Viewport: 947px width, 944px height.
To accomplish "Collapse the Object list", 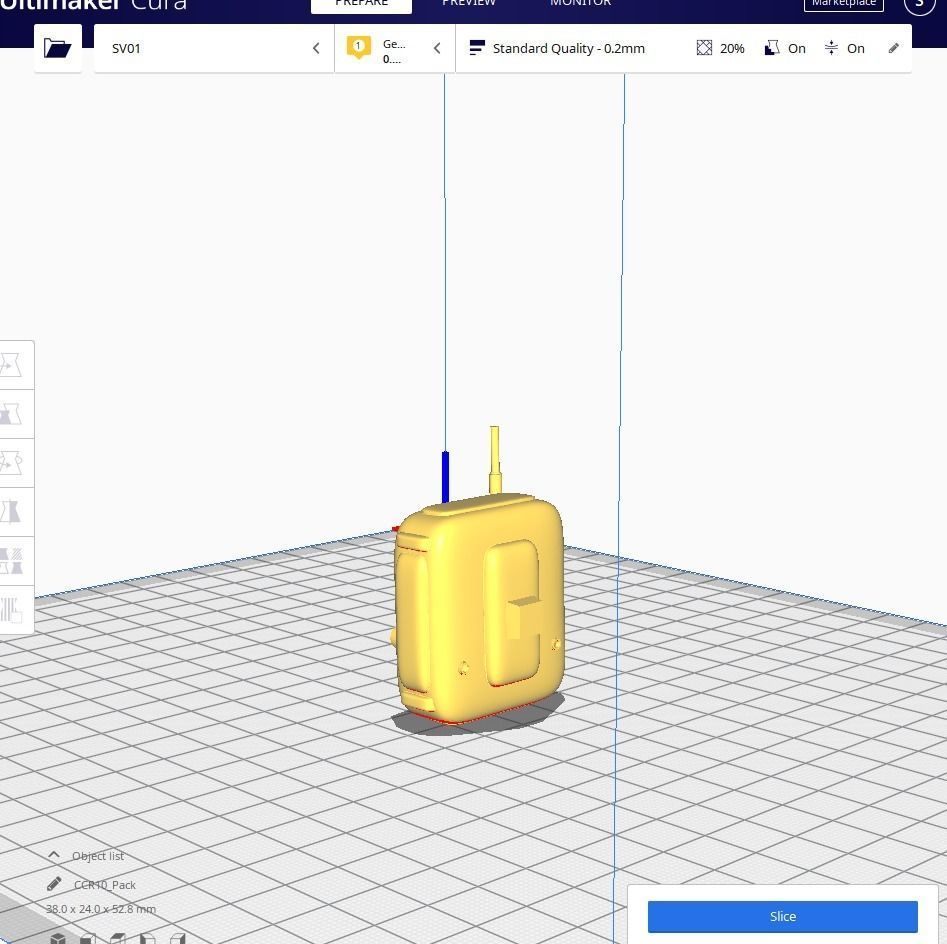I will [53, 855].
